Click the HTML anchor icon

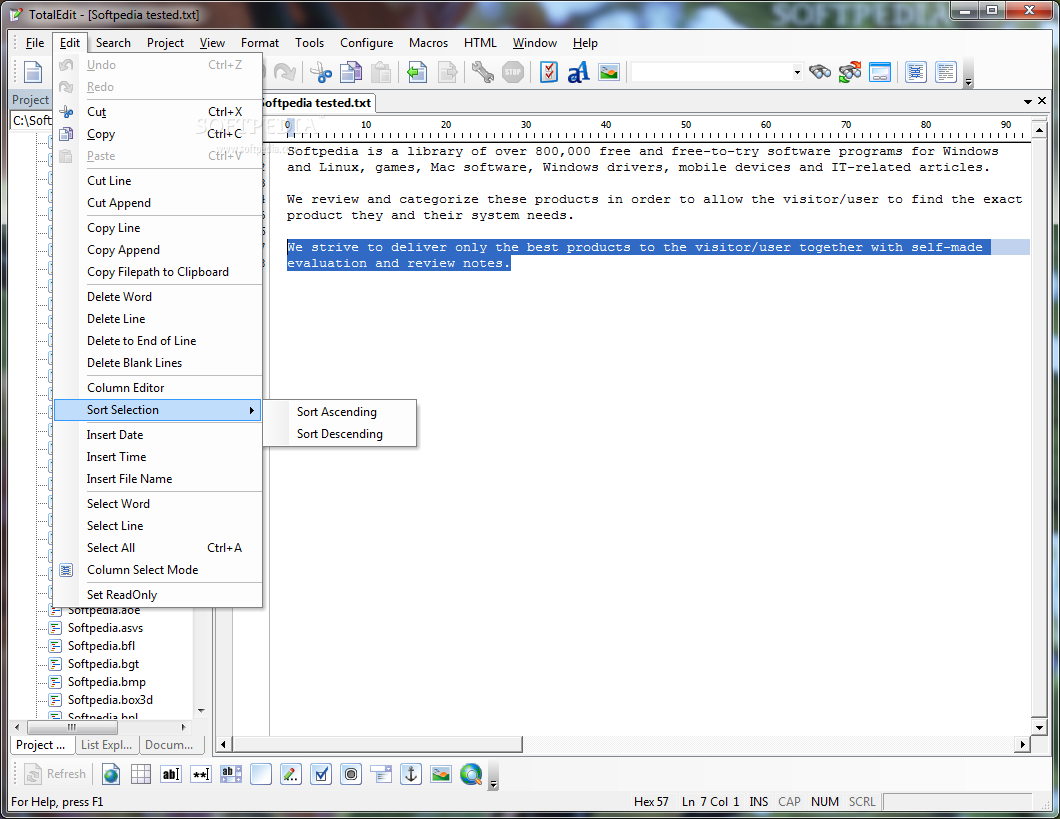(x=411, y=774)
